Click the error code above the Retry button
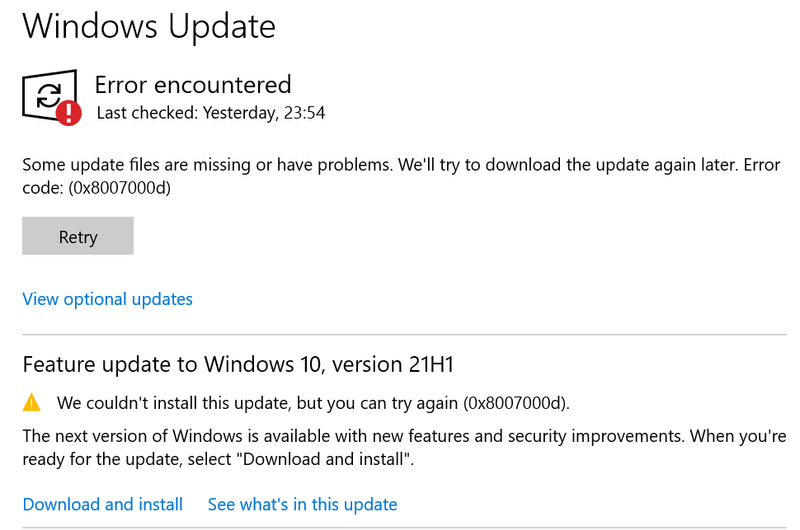 pos(119,187)
